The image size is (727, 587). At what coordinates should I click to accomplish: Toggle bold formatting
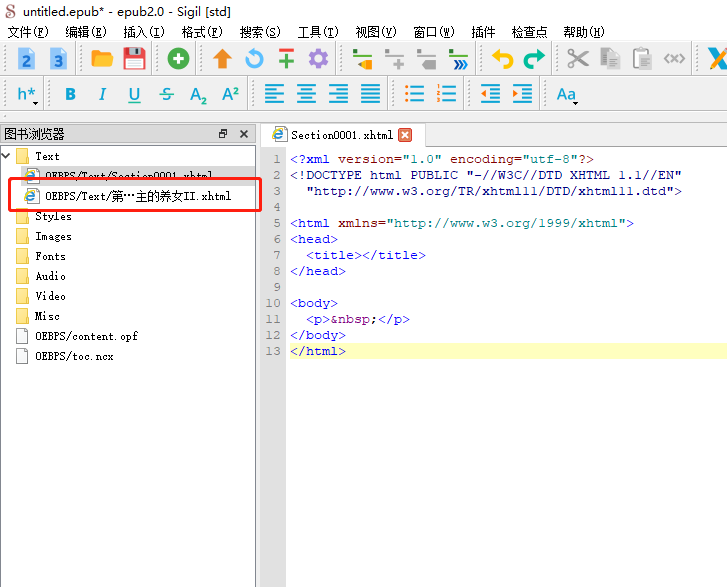70,94
